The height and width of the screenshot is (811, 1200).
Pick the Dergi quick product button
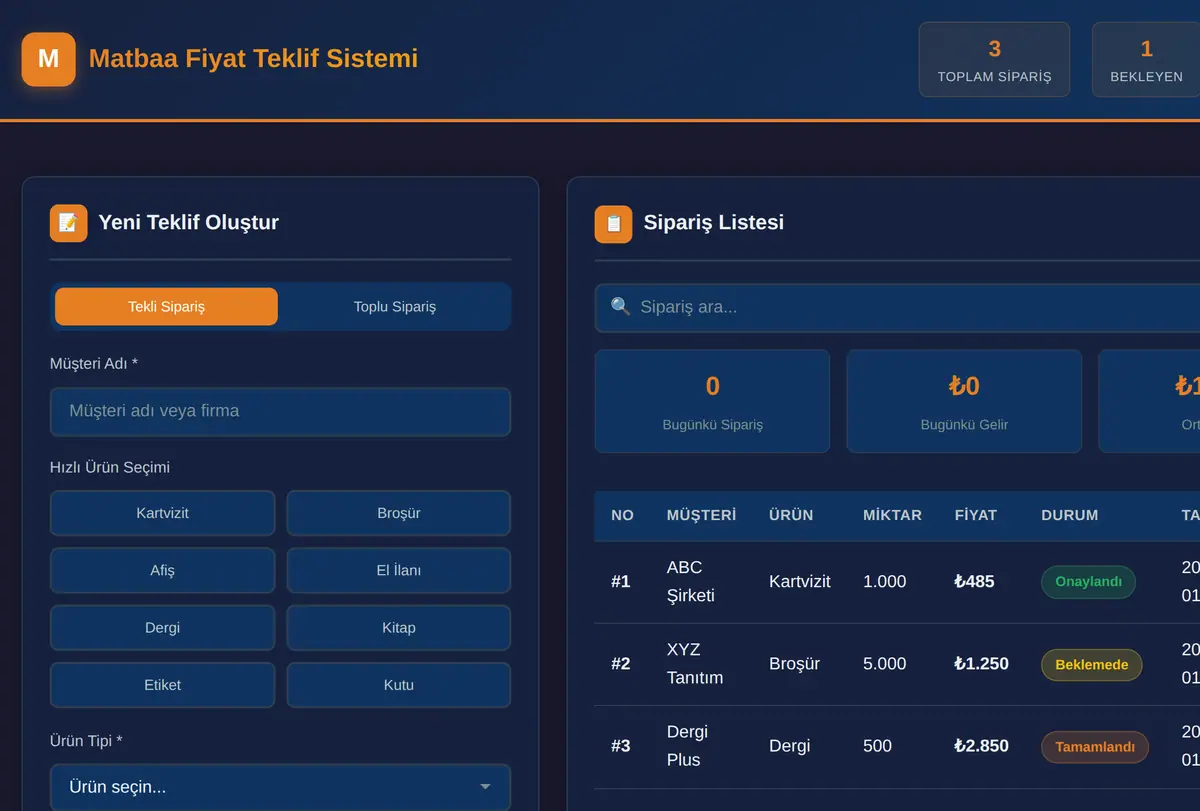(x=162, y=628)
